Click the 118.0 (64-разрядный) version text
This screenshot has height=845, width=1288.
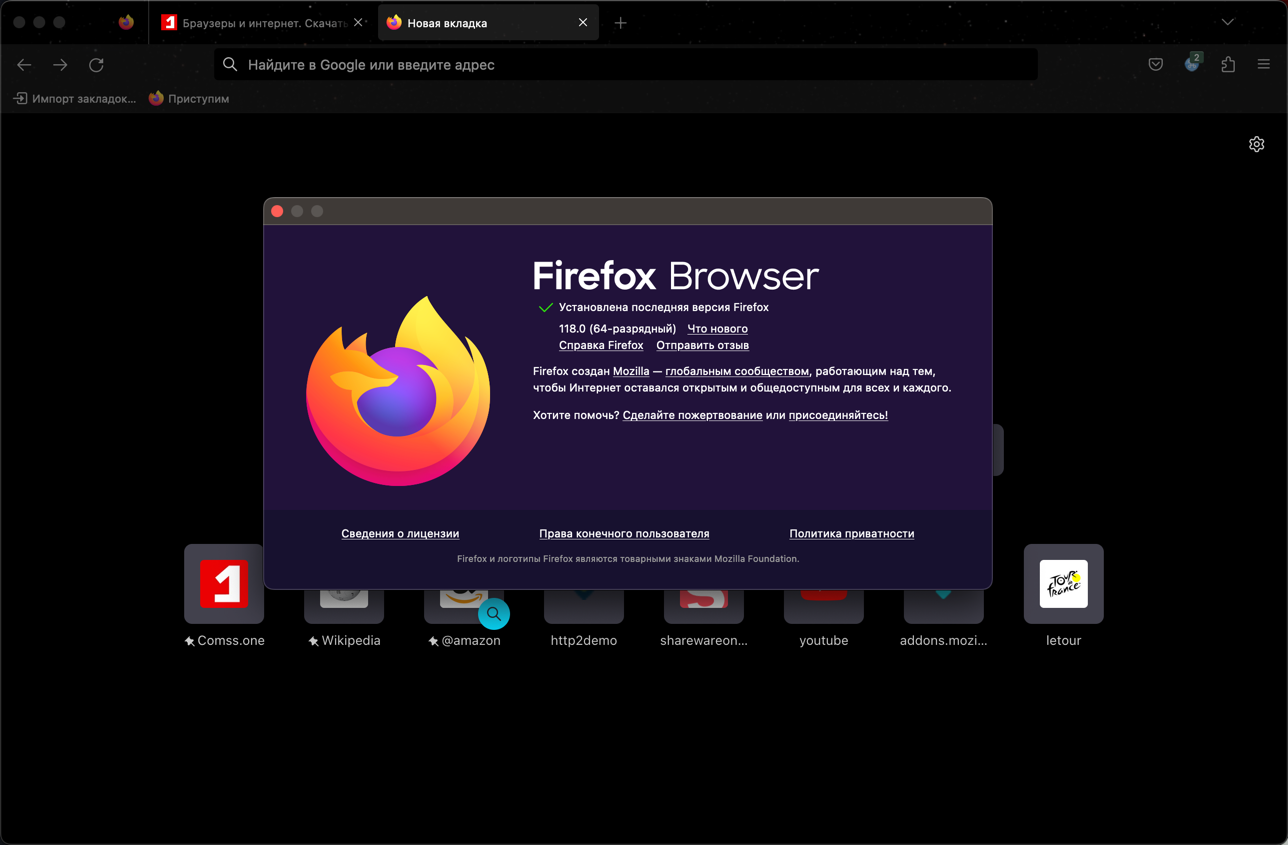point(617,329)
